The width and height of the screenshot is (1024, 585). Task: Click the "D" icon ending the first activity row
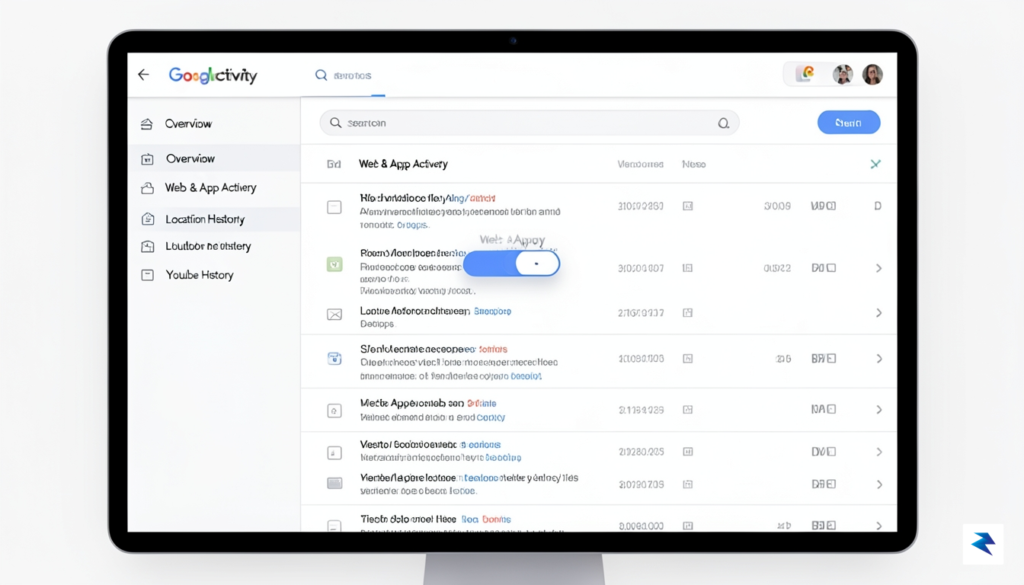point(878,206)
